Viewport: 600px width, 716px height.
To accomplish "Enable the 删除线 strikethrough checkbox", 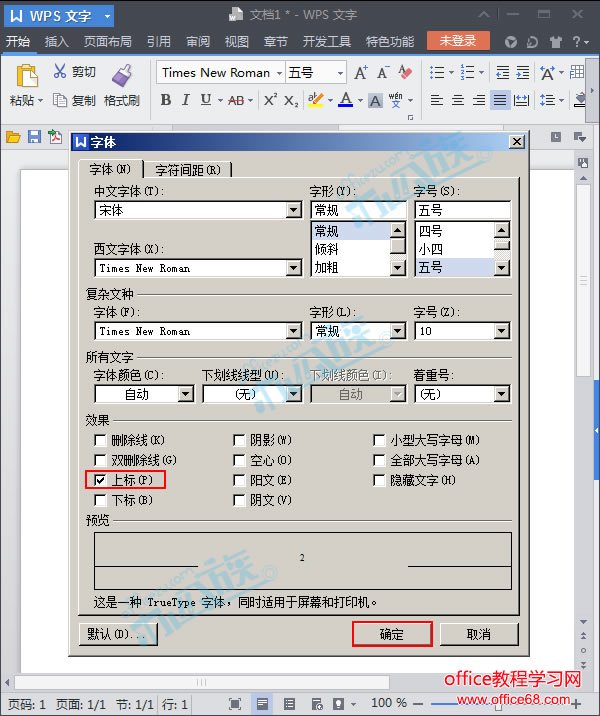I will [100, 440].
